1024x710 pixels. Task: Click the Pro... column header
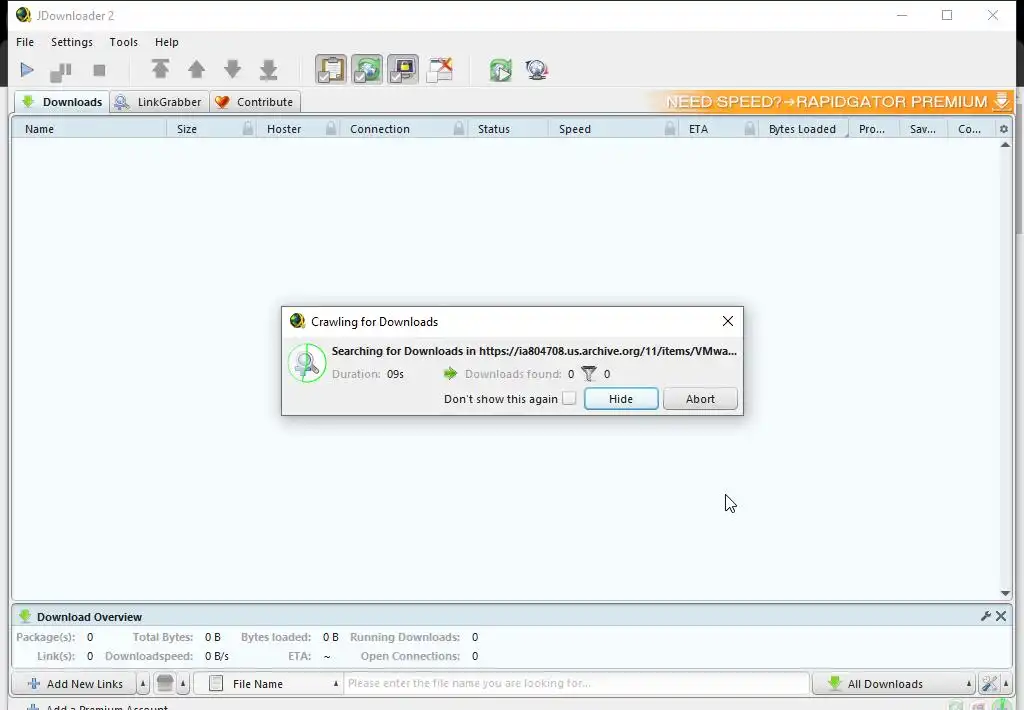872,129
